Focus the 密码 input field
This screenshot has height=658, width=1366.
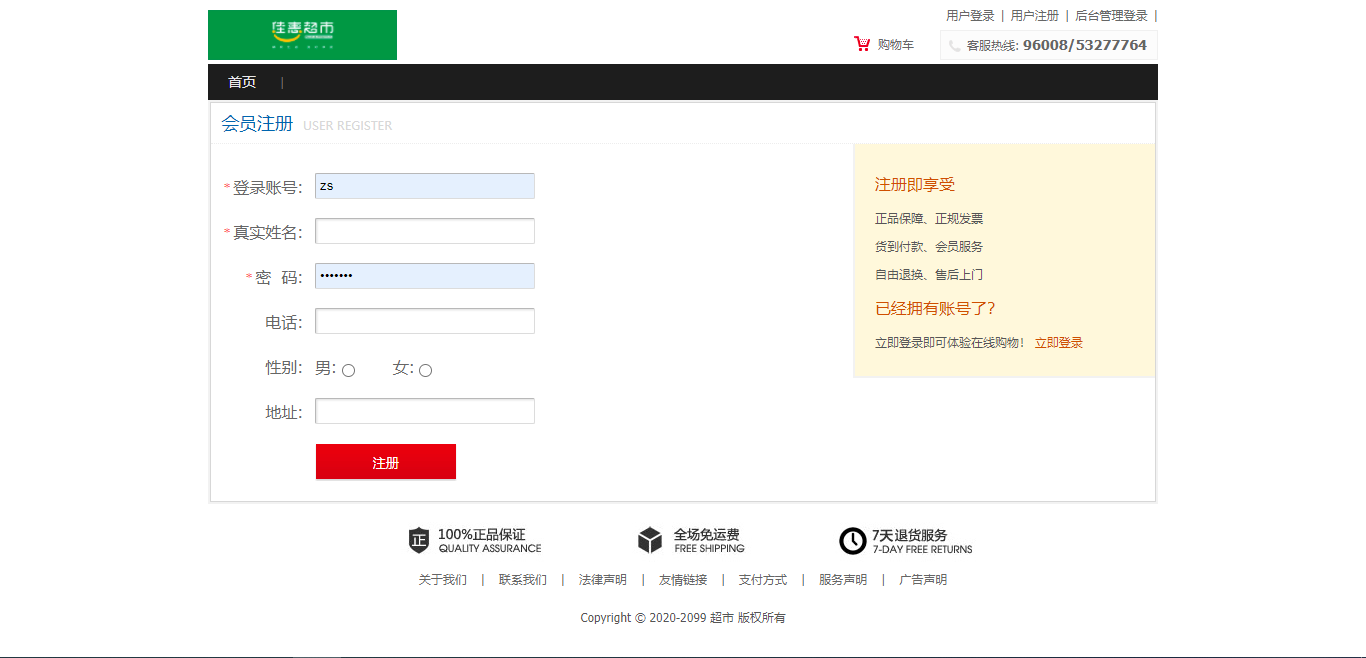click(x=425, y=276)
